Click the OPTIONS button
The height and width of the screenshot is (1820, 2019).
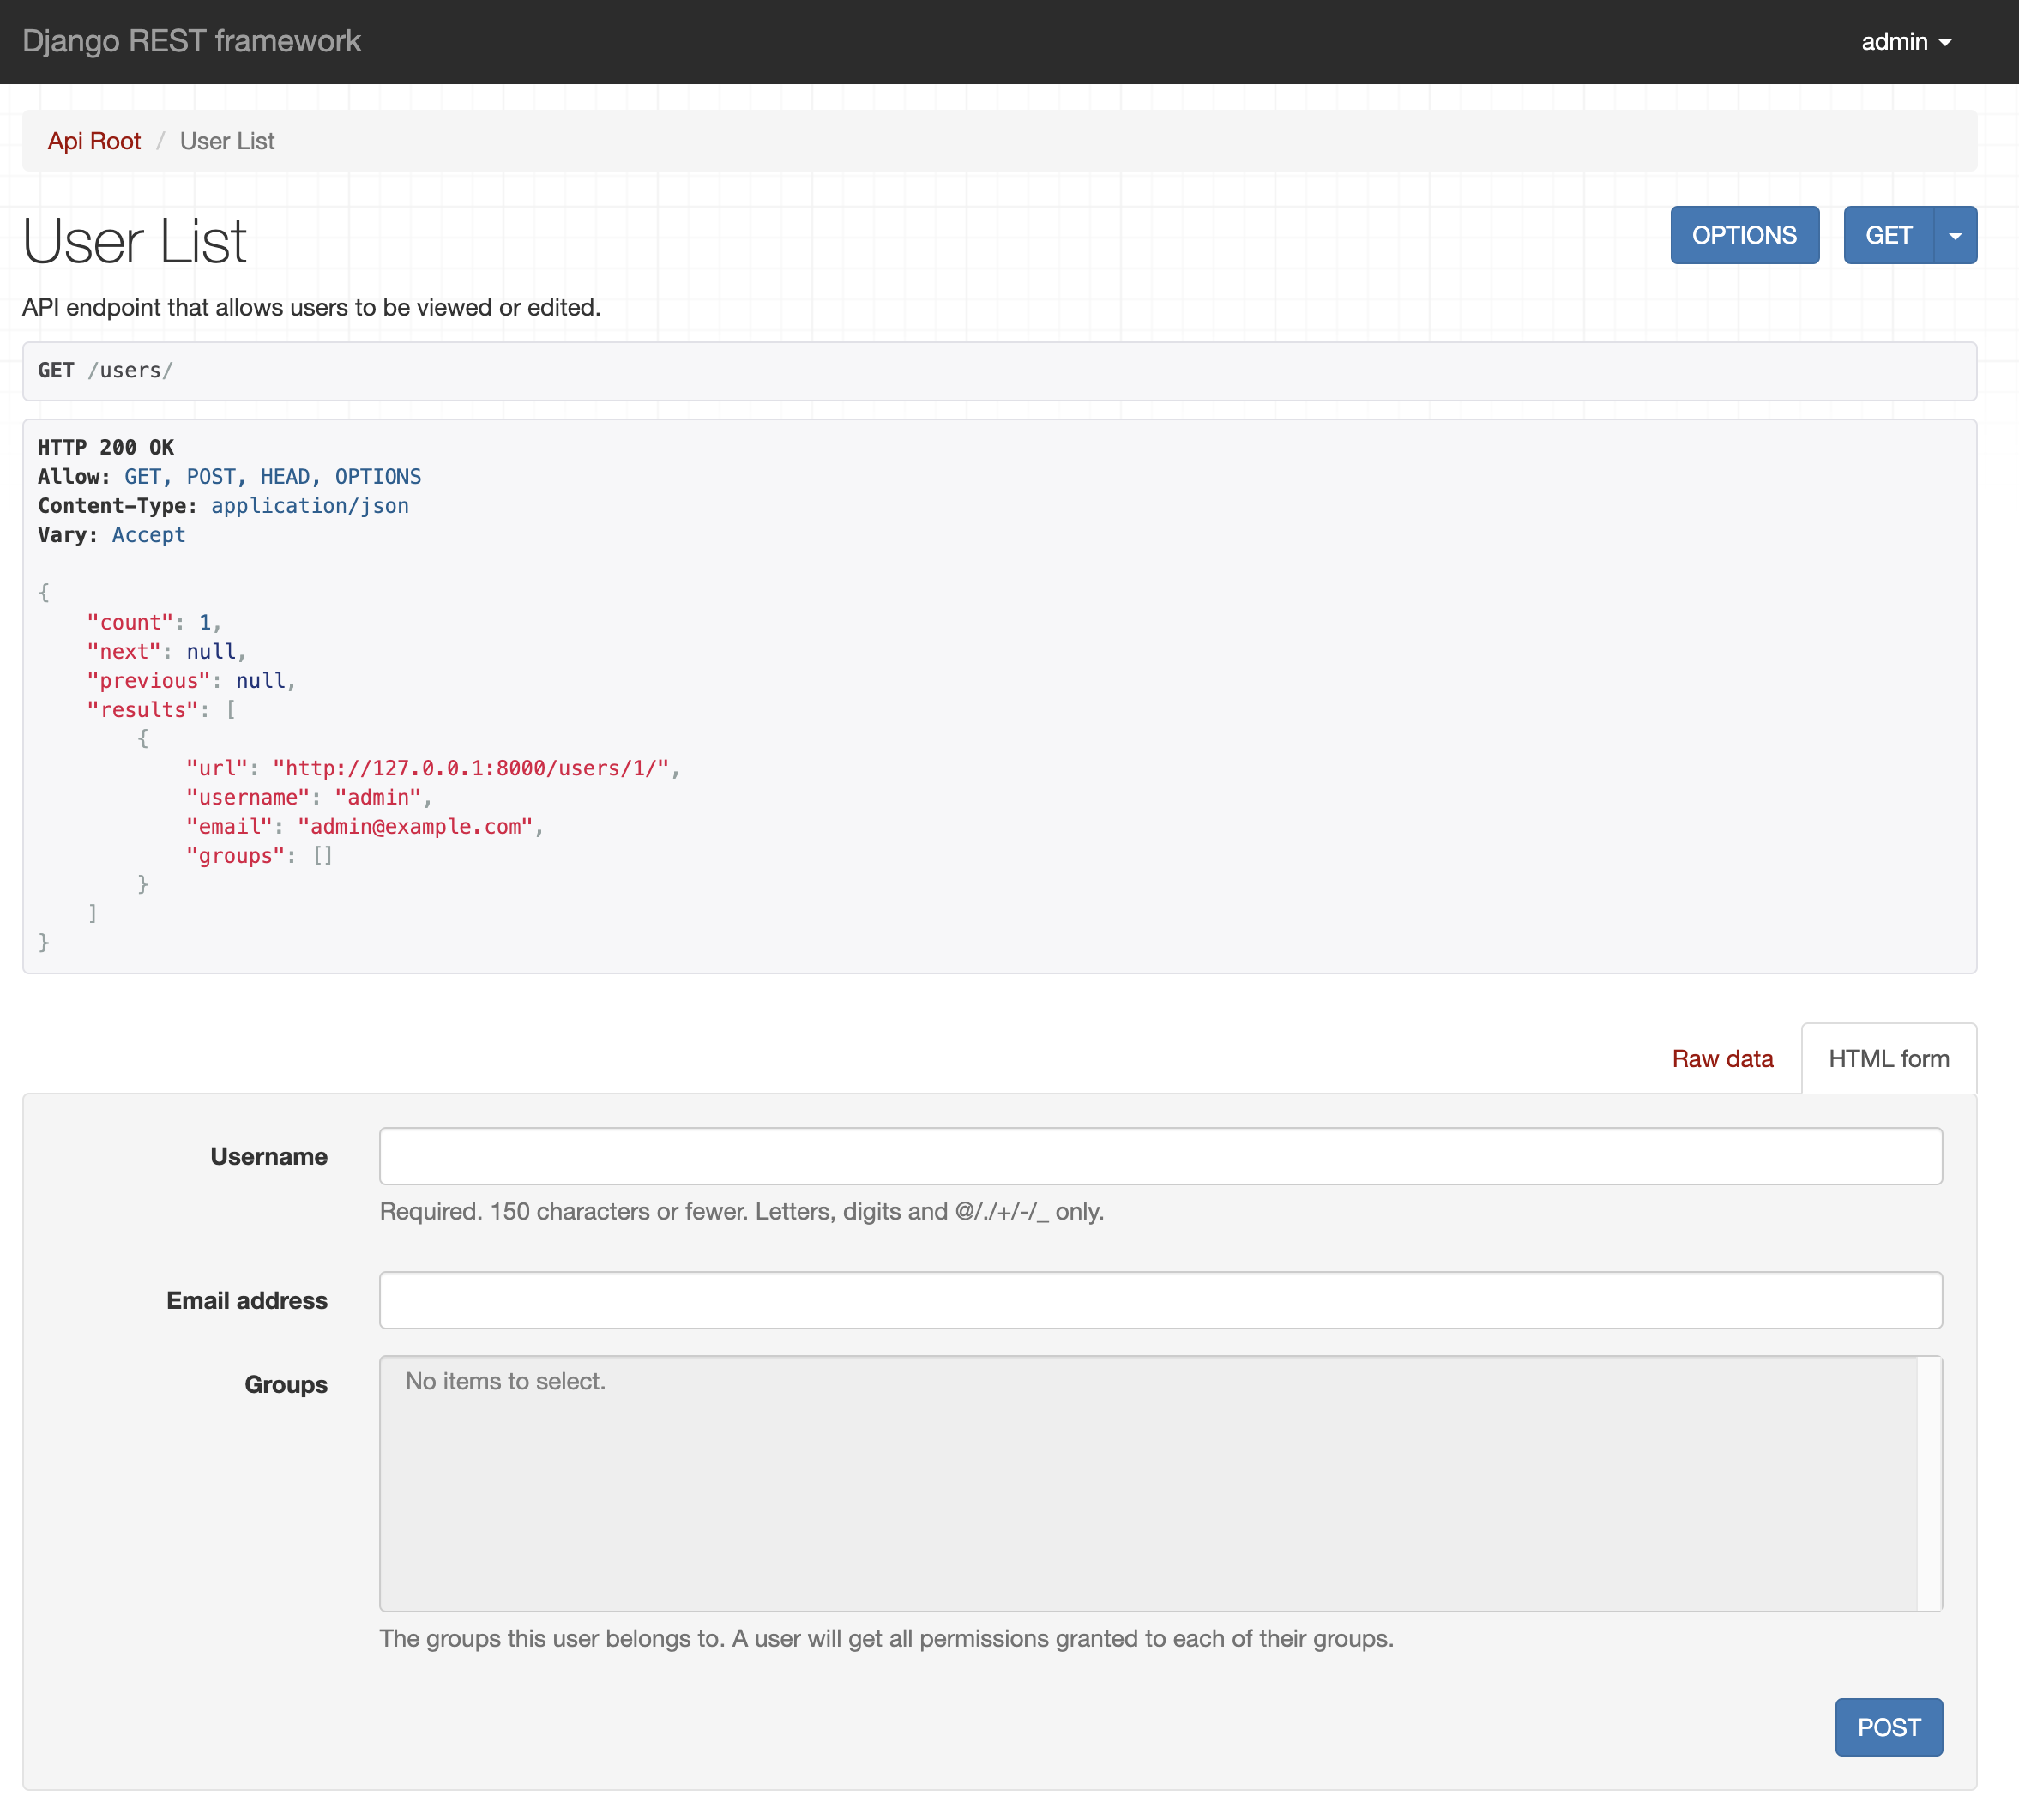(1744, 236)
